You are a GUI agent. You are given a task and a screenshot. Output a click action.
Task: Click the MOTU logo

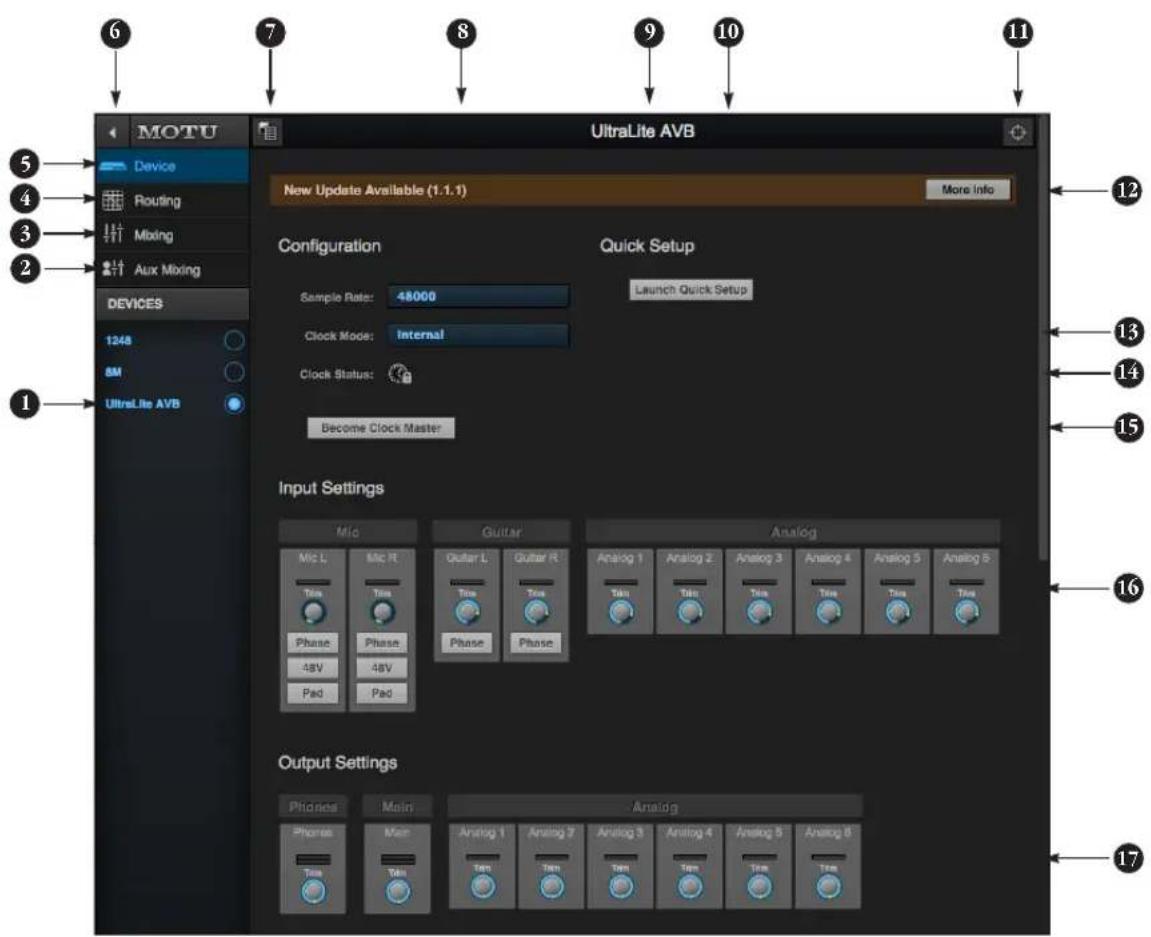pyautogui.click(x=178, y=132)
